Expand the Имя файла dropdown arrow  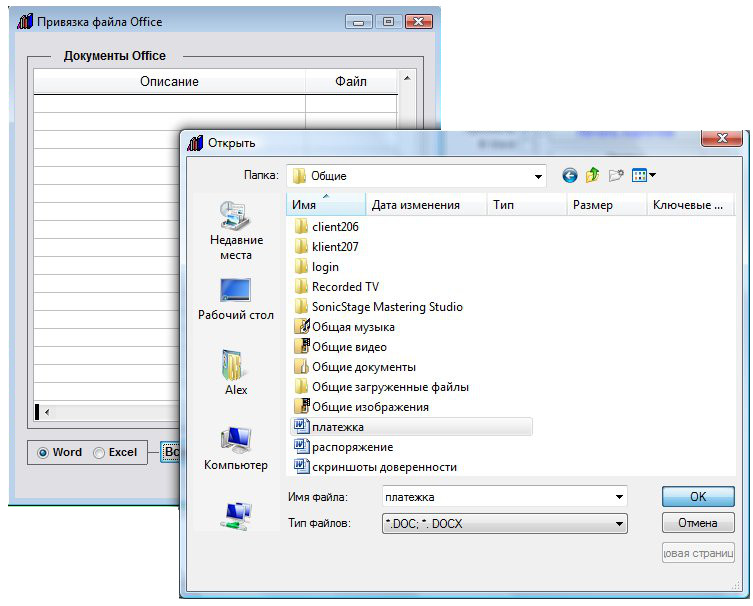(619, 497)
